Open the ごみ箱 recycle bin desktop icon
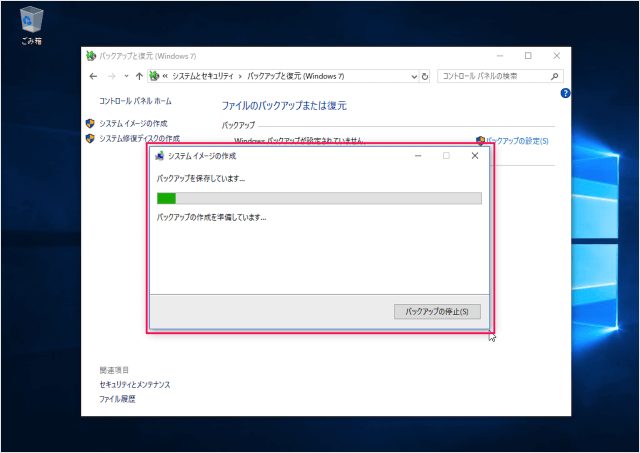Viewport: 640px width, 453px height. [31, 22]
